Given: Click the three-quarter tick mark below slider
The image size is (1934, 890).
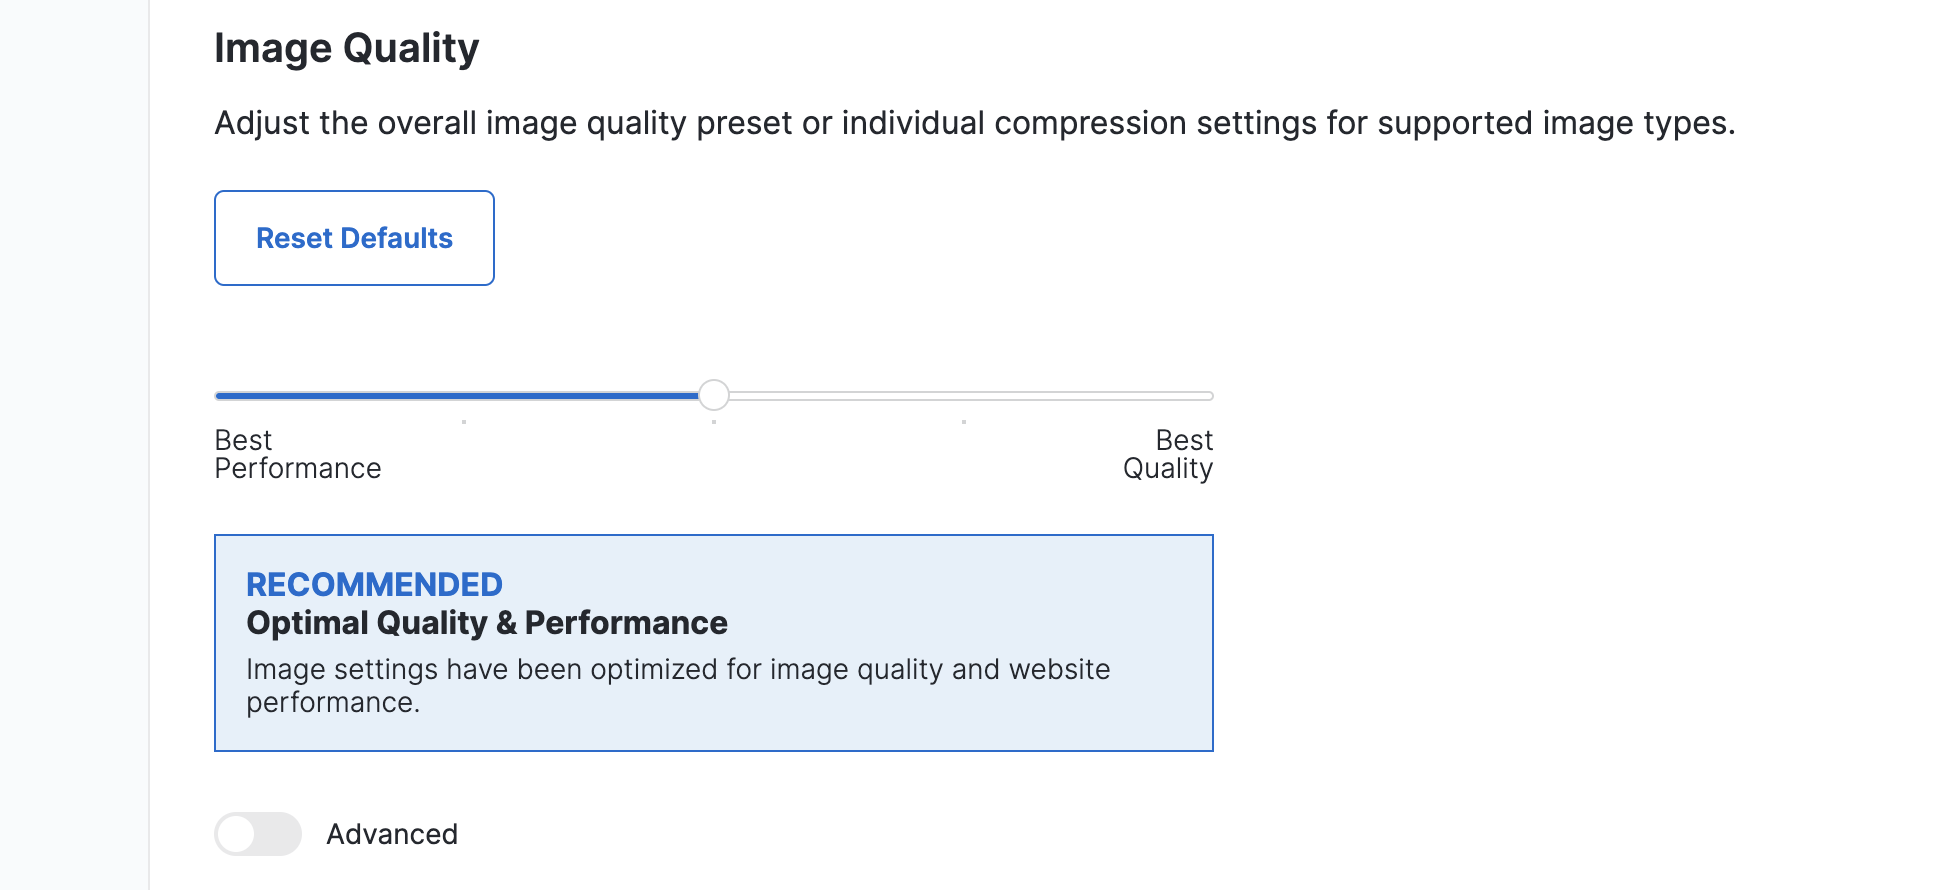Looking at the screenshot, I should pos(964,422).
